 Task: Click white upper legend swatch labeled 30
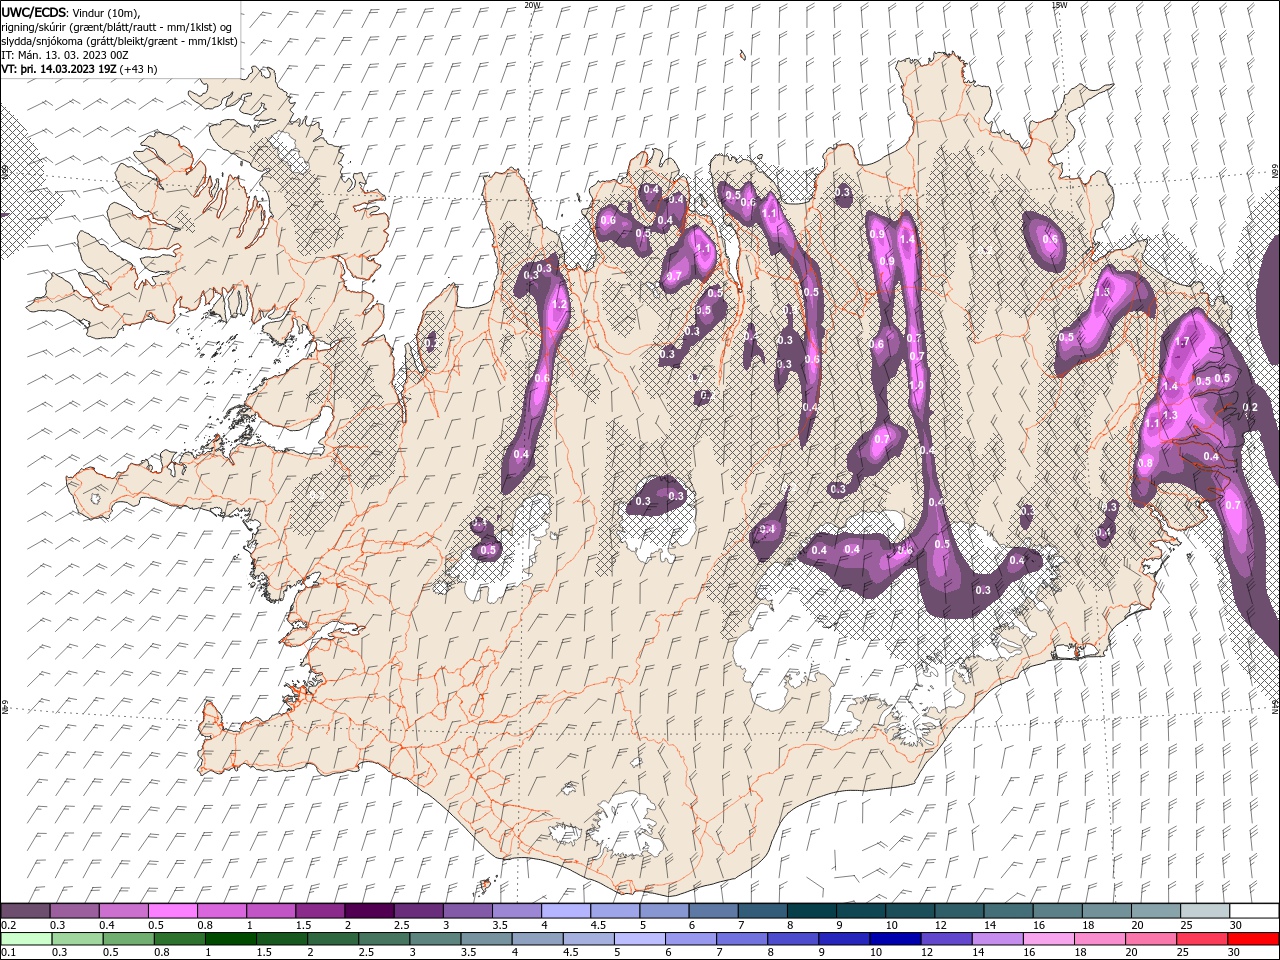pos(1253,911)
